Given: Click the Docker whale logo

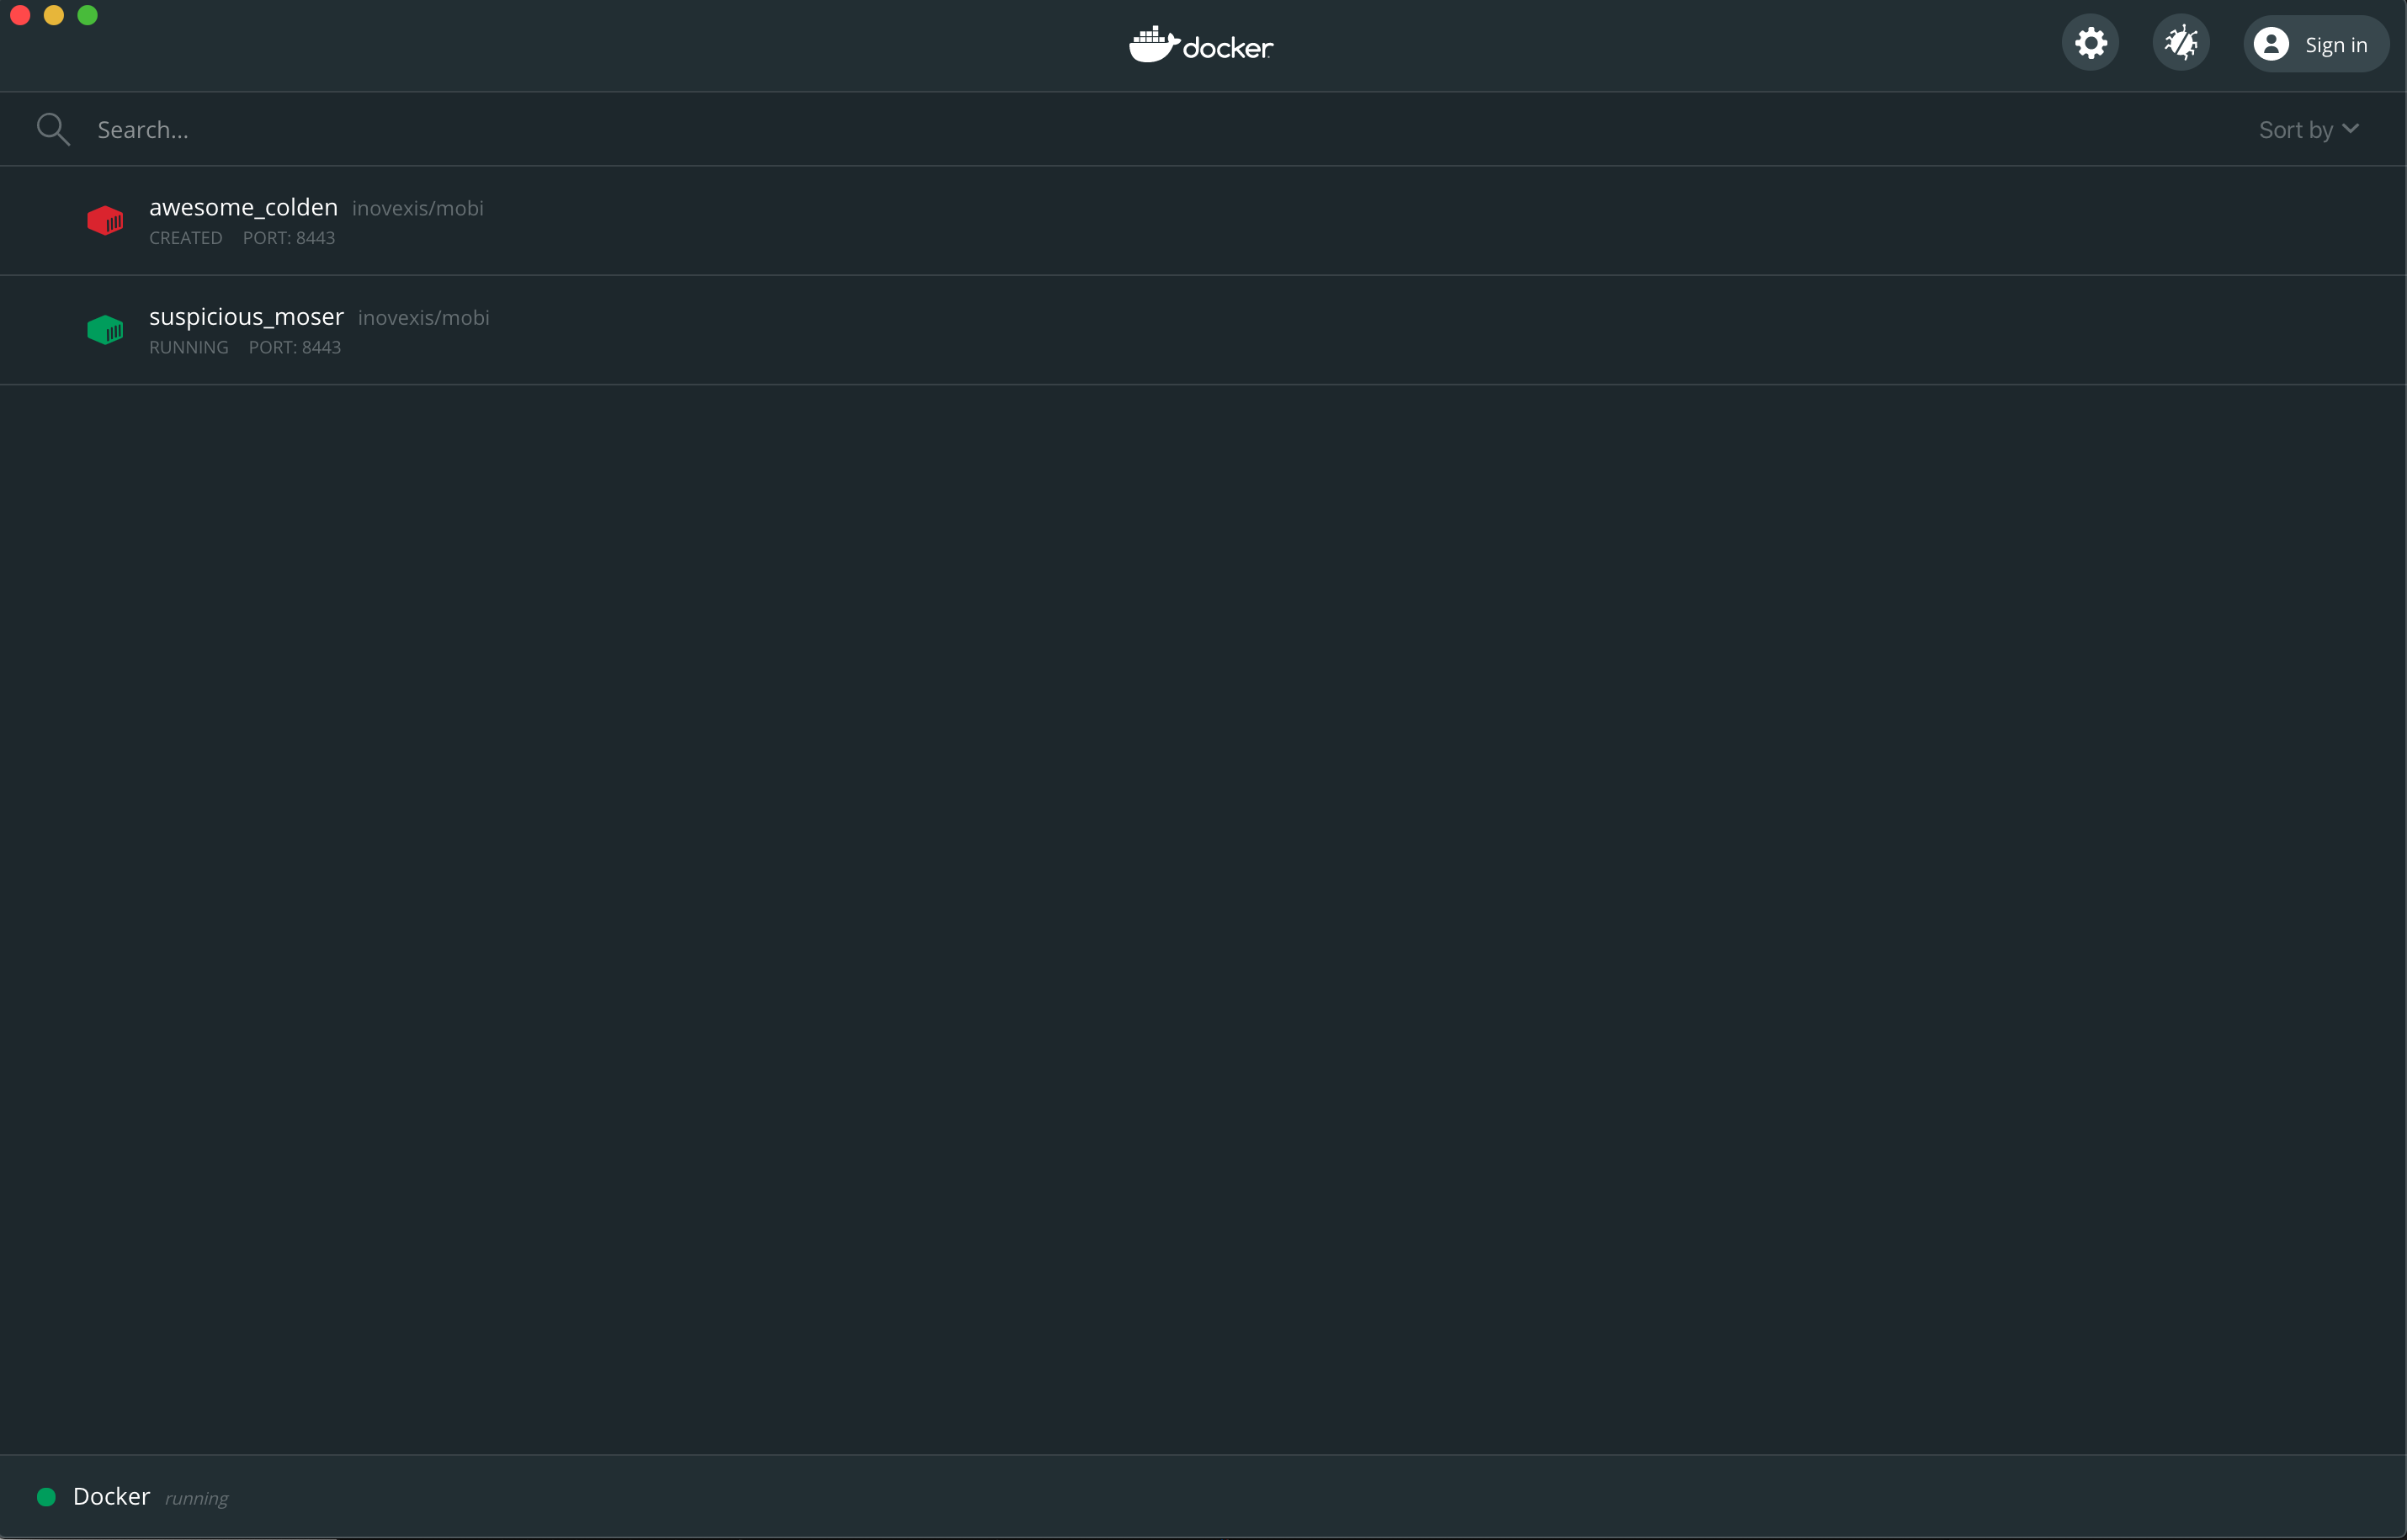Looking at the screenshot, I should point(1199,44).
